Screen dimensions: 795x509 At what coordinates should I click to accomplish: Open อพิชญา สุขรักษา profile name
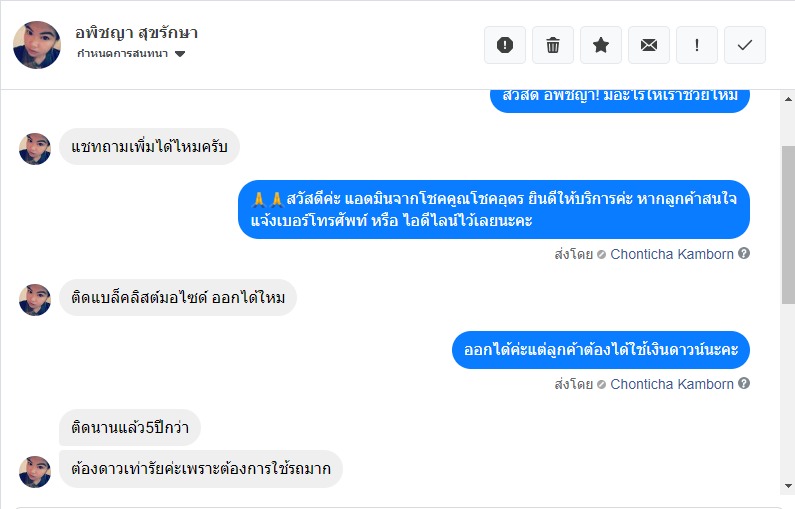click(x=136, y=33)
